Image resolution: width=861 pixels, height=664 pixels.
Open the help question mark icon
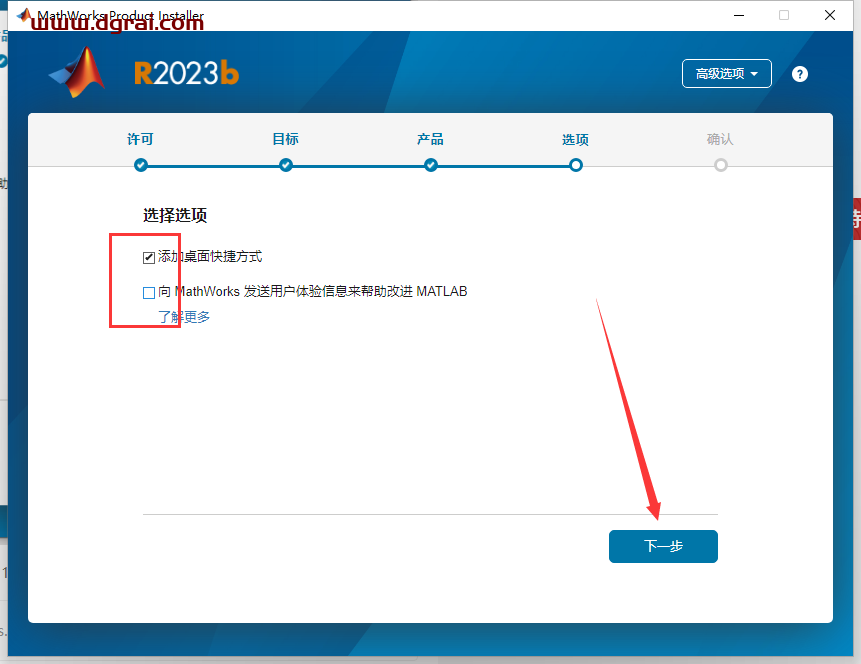tap(800, 74)
